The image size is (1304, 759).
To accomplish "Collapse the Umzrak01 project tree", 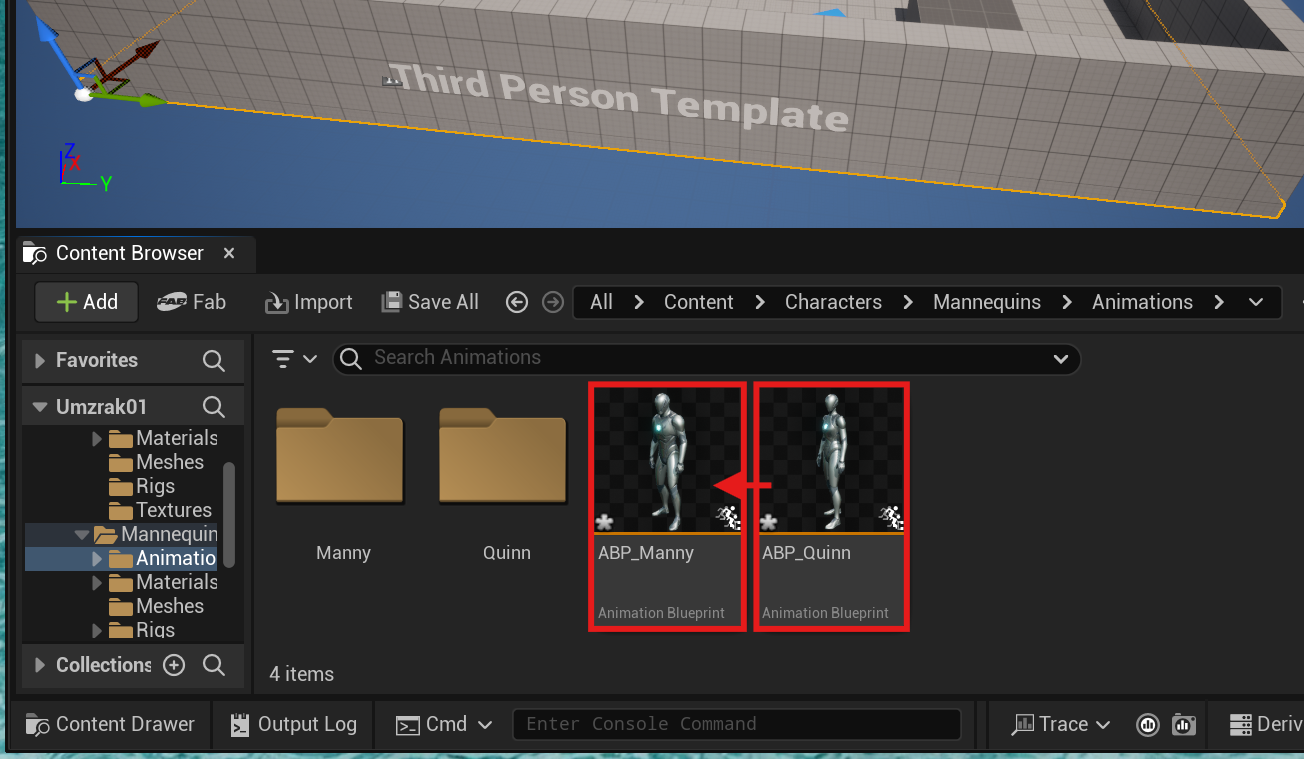I will pyautogui.click(x=40, y=407).
